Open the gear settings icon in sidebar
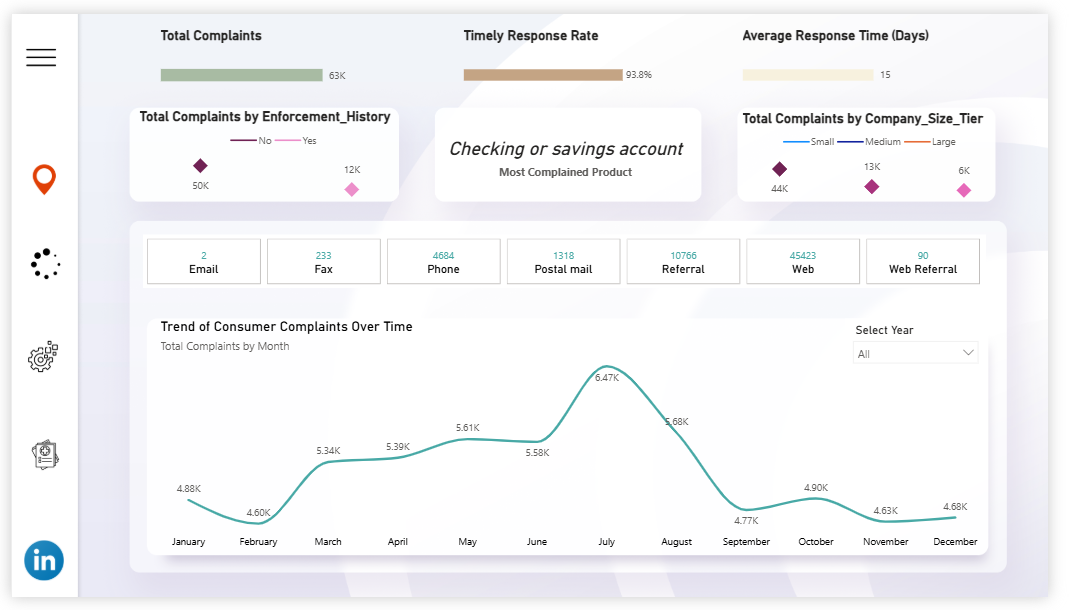This screenshot has height=610, width=1069. pyautogui.click(x=44, y=357)
